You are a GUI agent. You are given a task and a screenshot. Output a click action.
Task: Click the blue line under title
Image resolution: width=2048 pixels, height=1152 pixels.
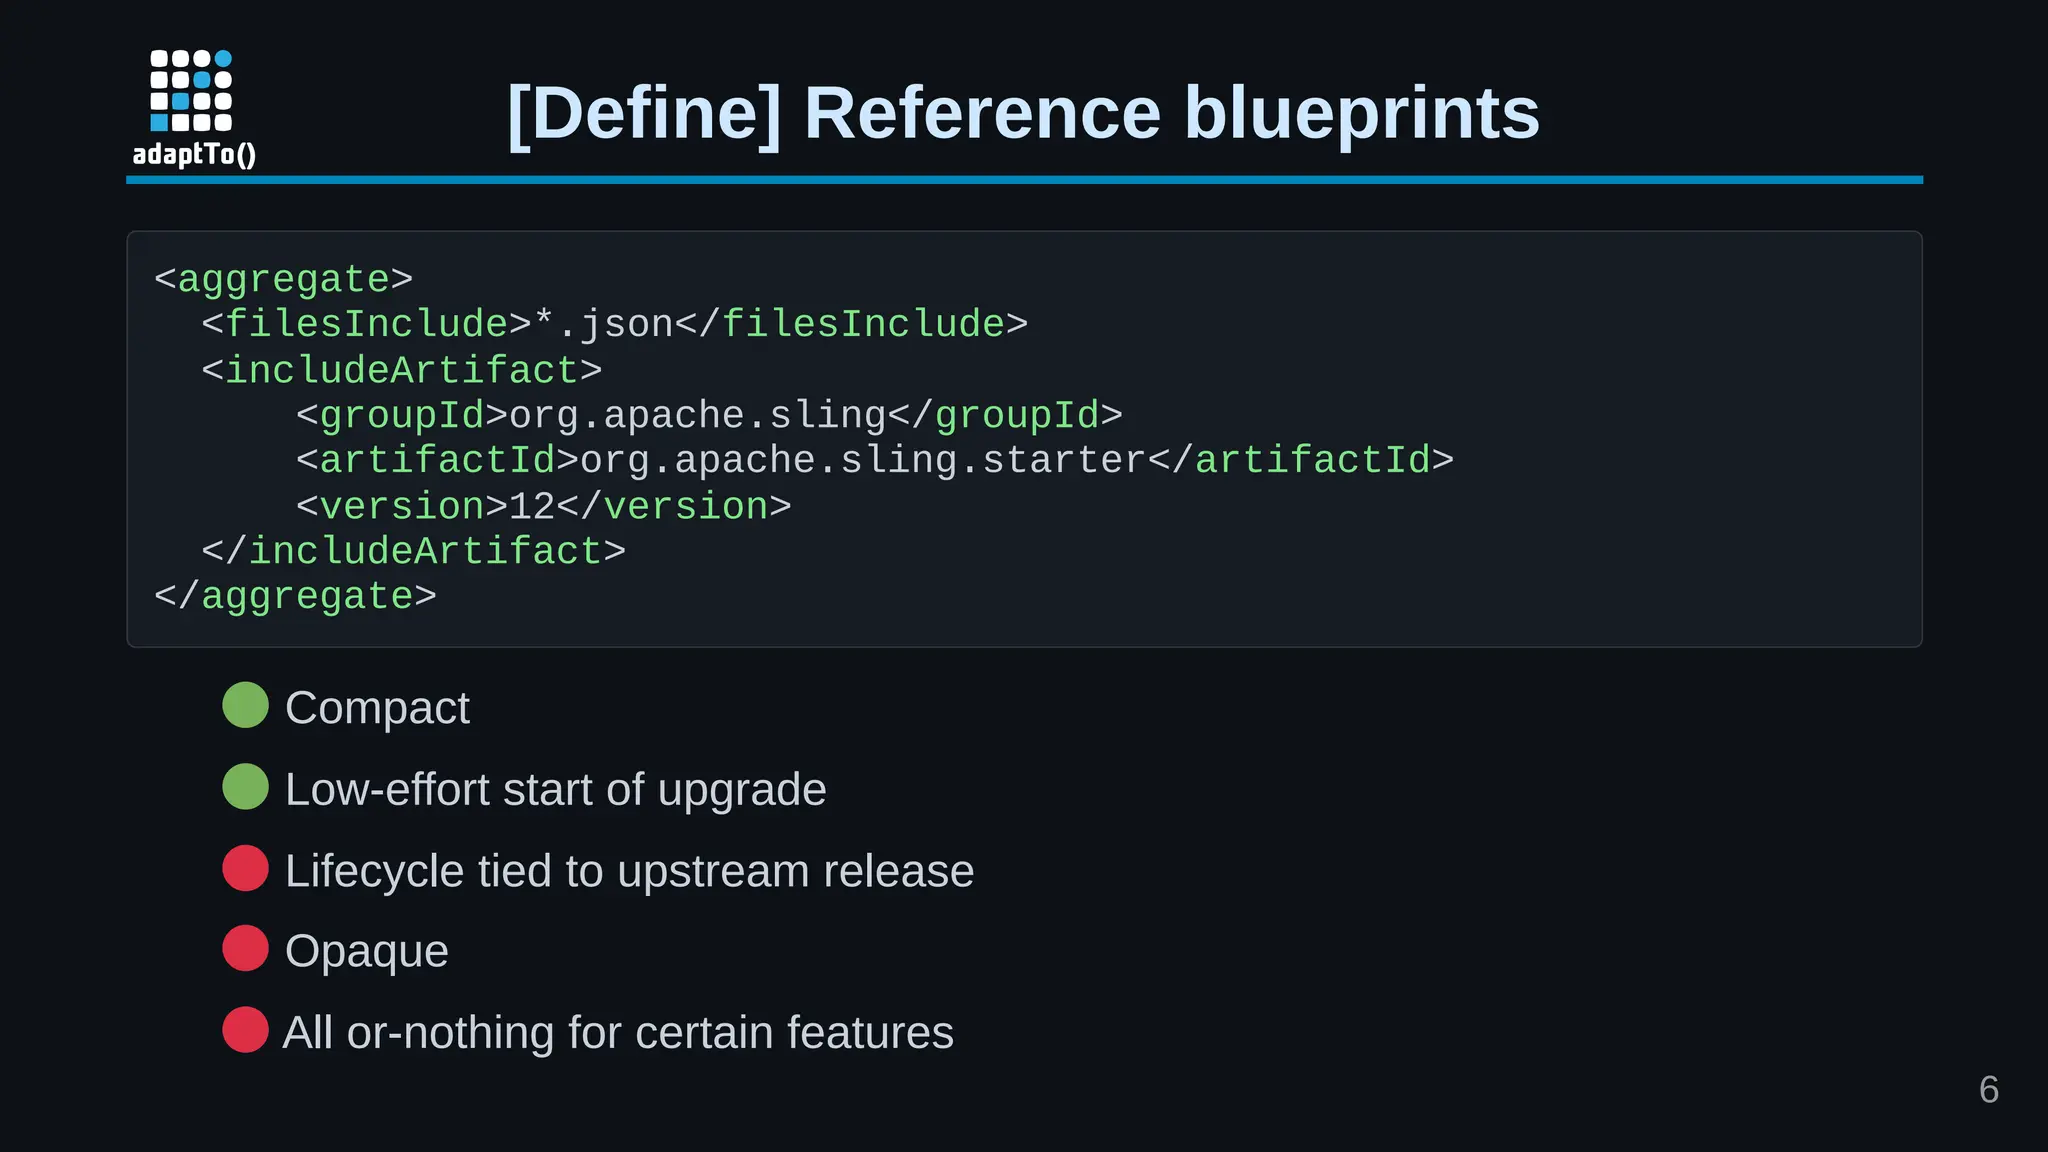[x=1023, y=180]
